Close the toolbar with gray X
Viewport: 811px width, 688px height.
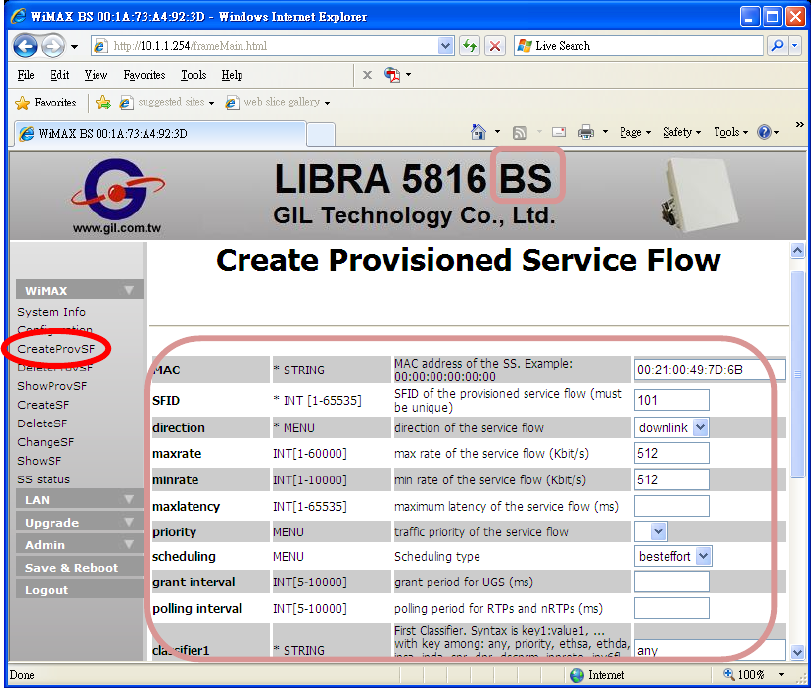pyautogui.click(x=367, y=75)
